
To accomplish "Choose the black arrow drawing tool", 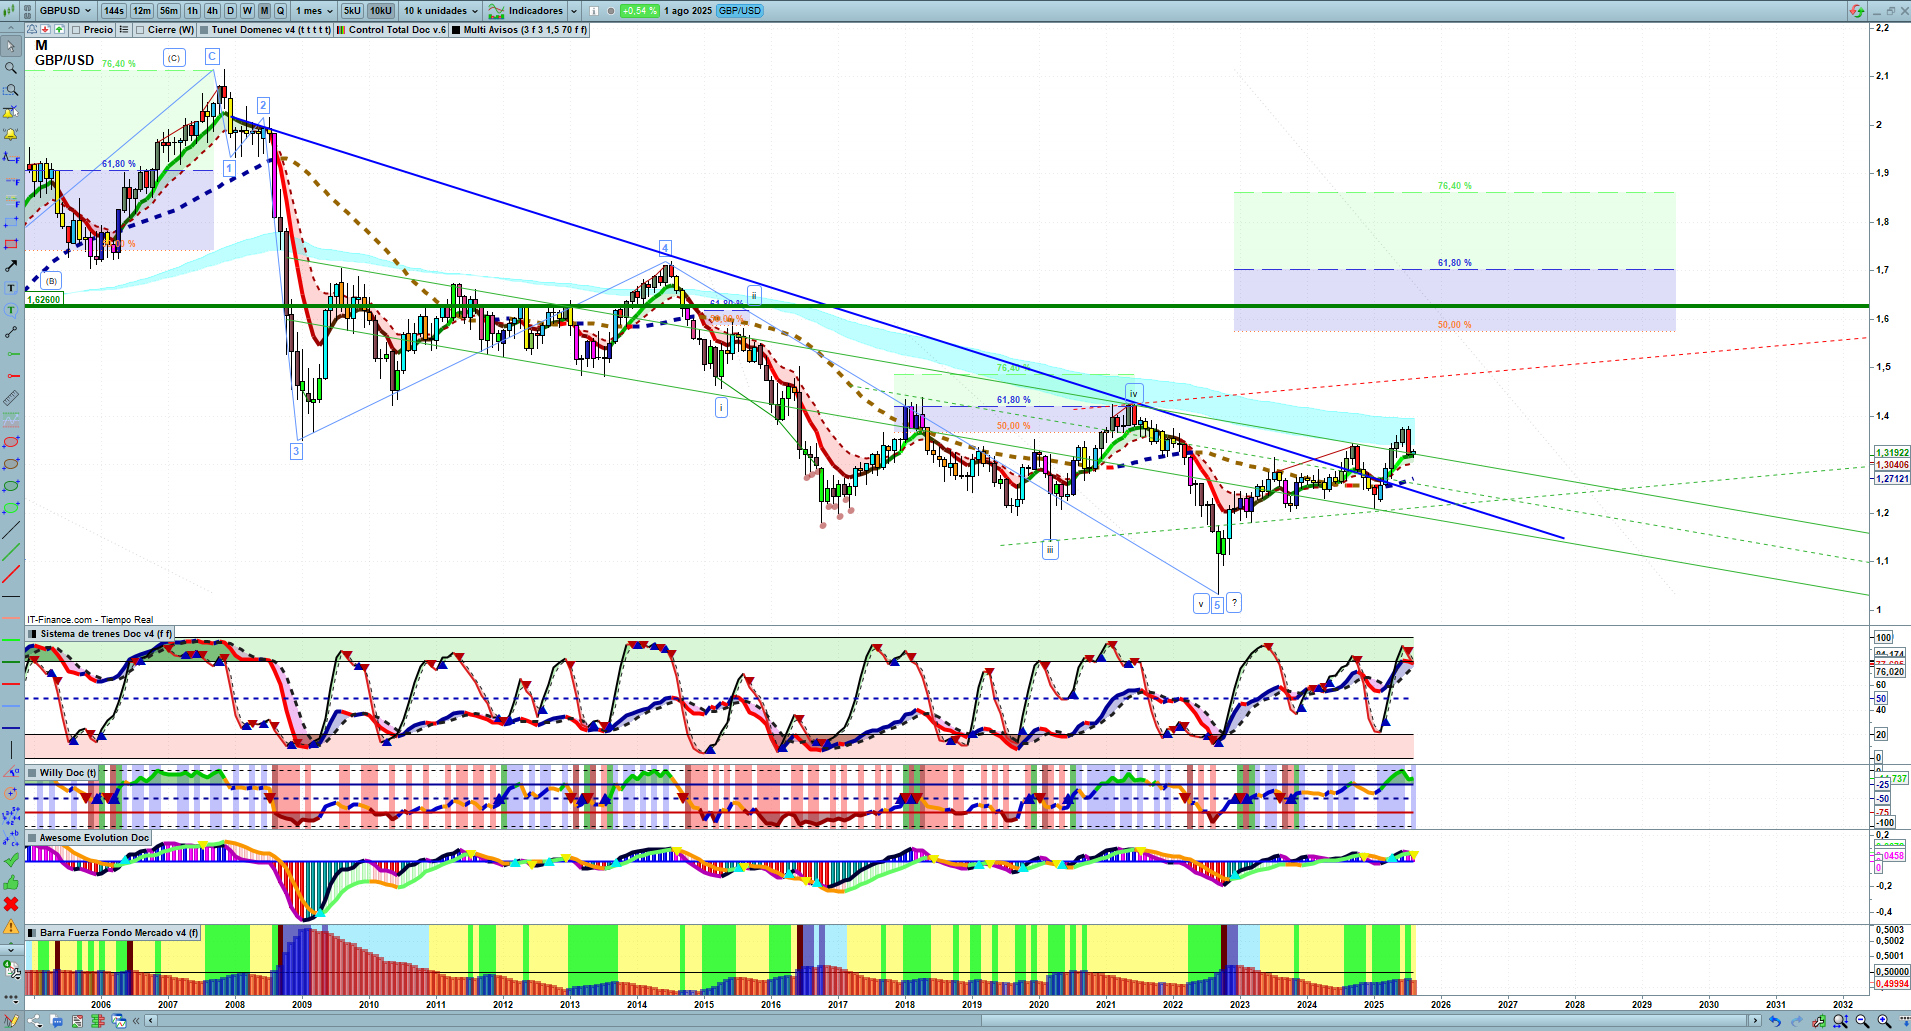I will [11, 266].
